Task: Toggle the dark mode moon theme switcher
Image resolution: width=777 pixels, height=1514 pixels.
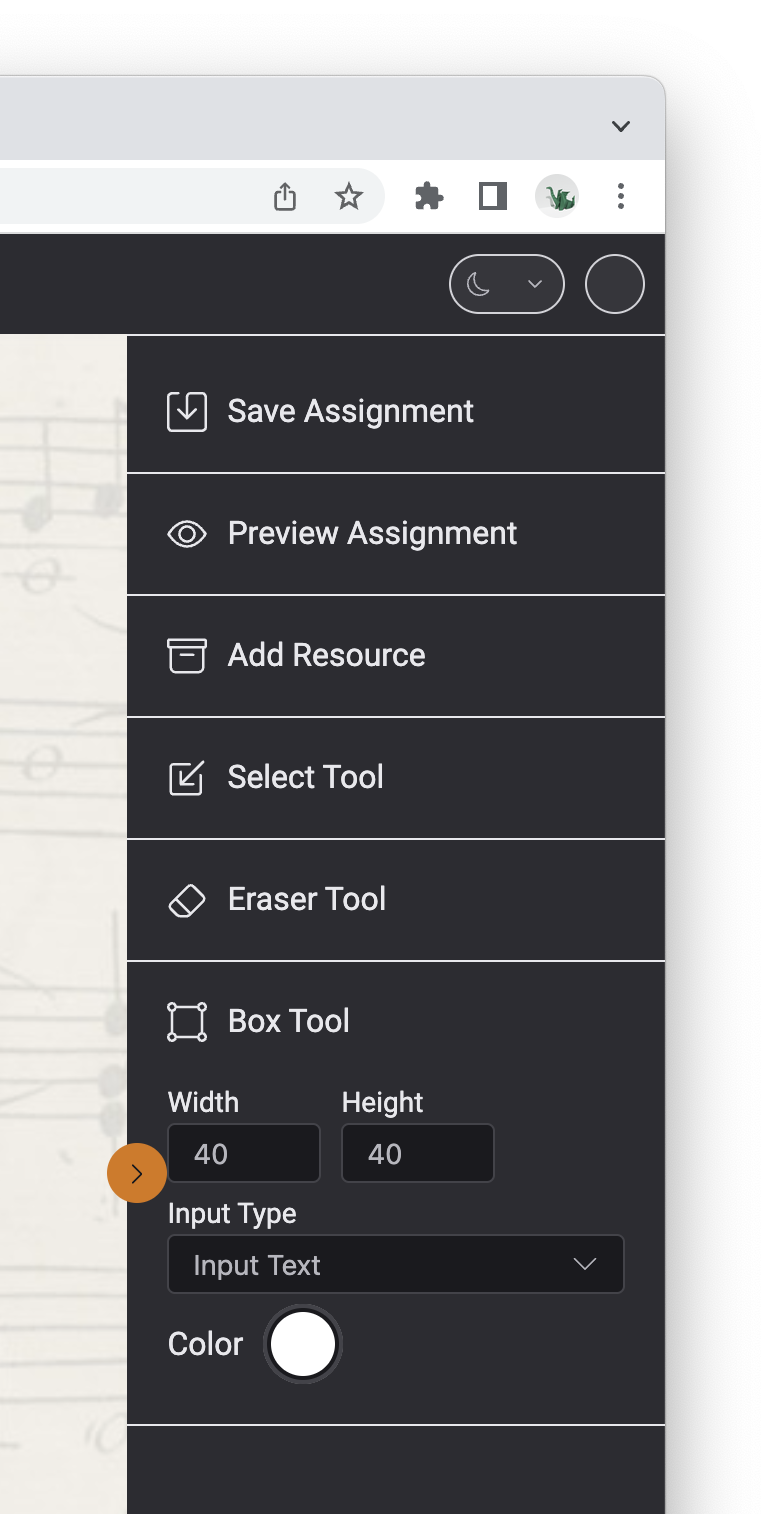Action: pyautogui.click(x=506, y=285)
